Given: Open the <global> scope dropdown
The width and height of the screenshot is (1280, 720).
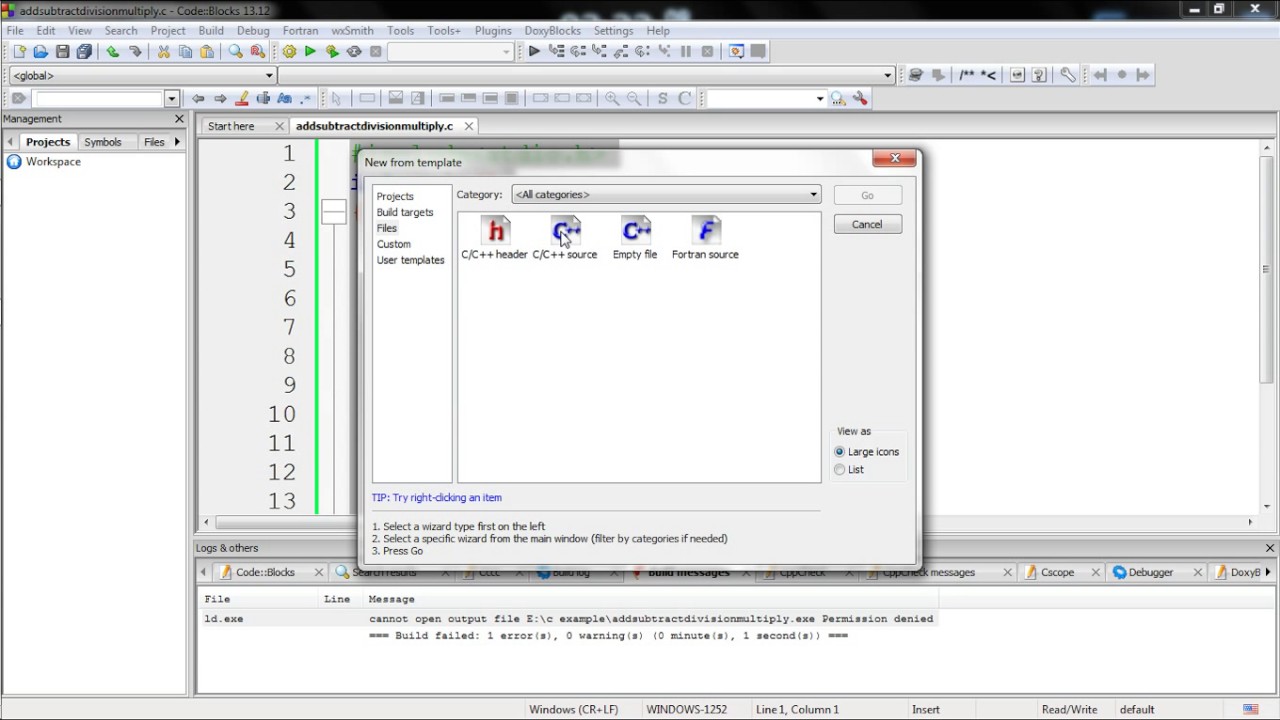Looking at the screenshot, I should click(142, 75).
